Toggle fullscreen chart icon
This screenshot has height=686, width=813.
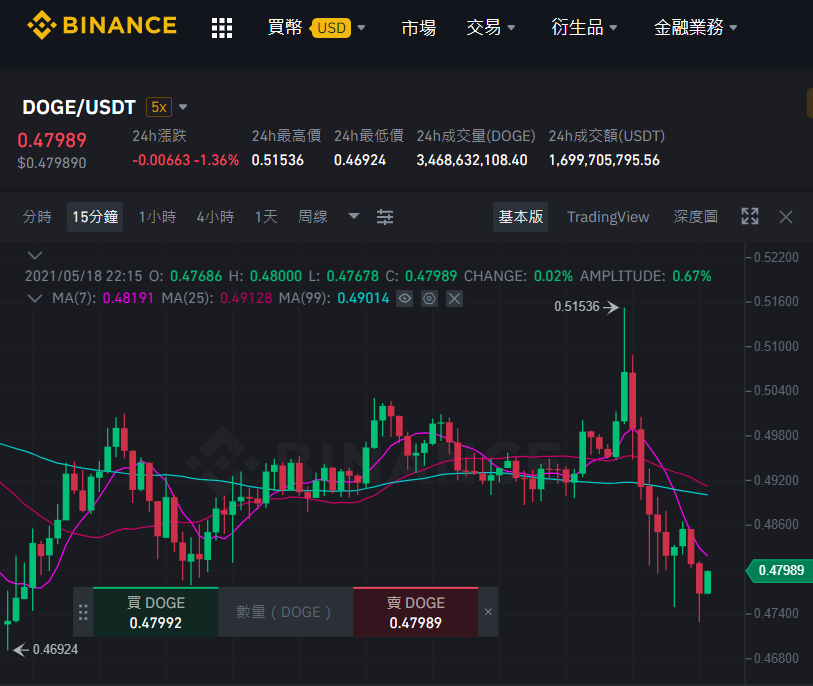pyautogui.click(x=750, y=216)
